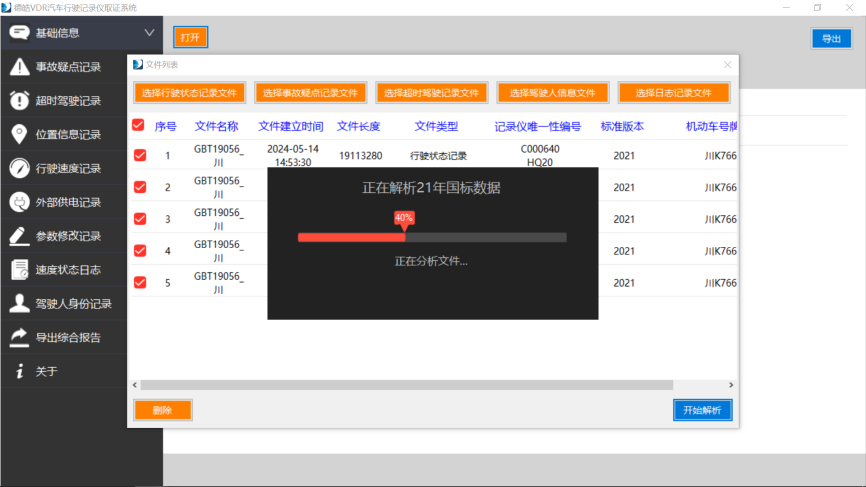Sort by 文件名称 column header
This screenshot has height=487, width=866.
pyautogui.click(x=216, y=126)
